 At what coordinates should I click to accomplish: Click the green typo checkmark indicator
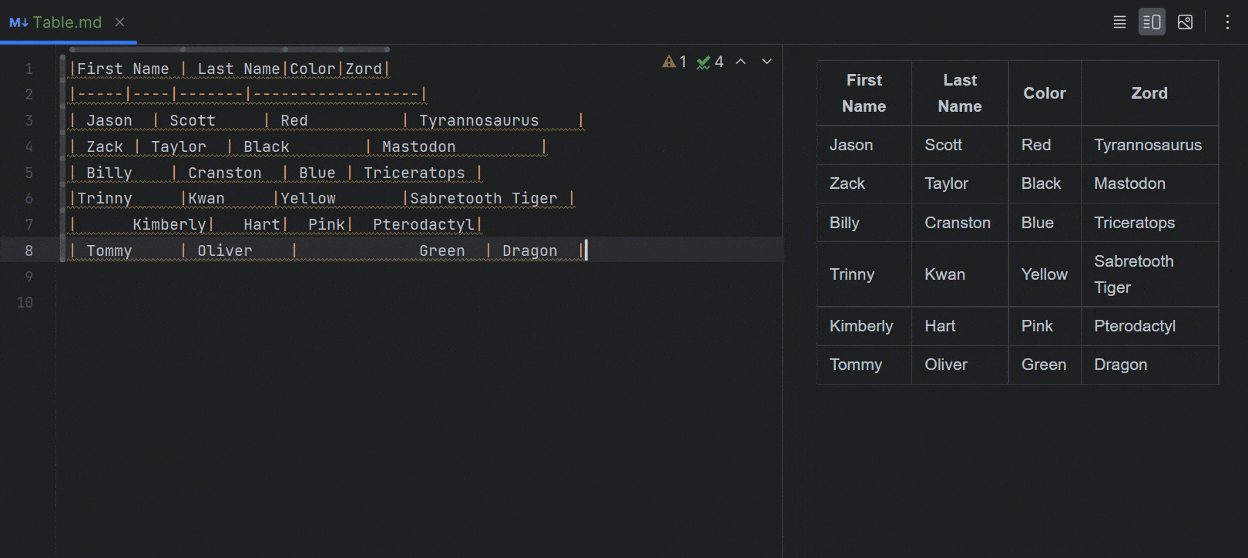coord(710,62)
